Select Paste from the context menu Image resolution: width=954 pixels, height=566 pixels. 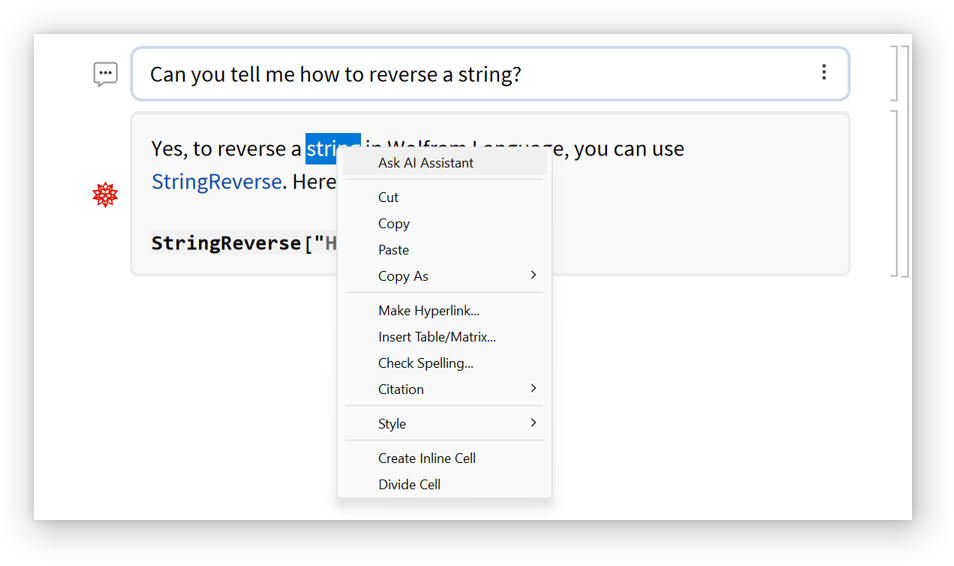[x=393, y=250]
